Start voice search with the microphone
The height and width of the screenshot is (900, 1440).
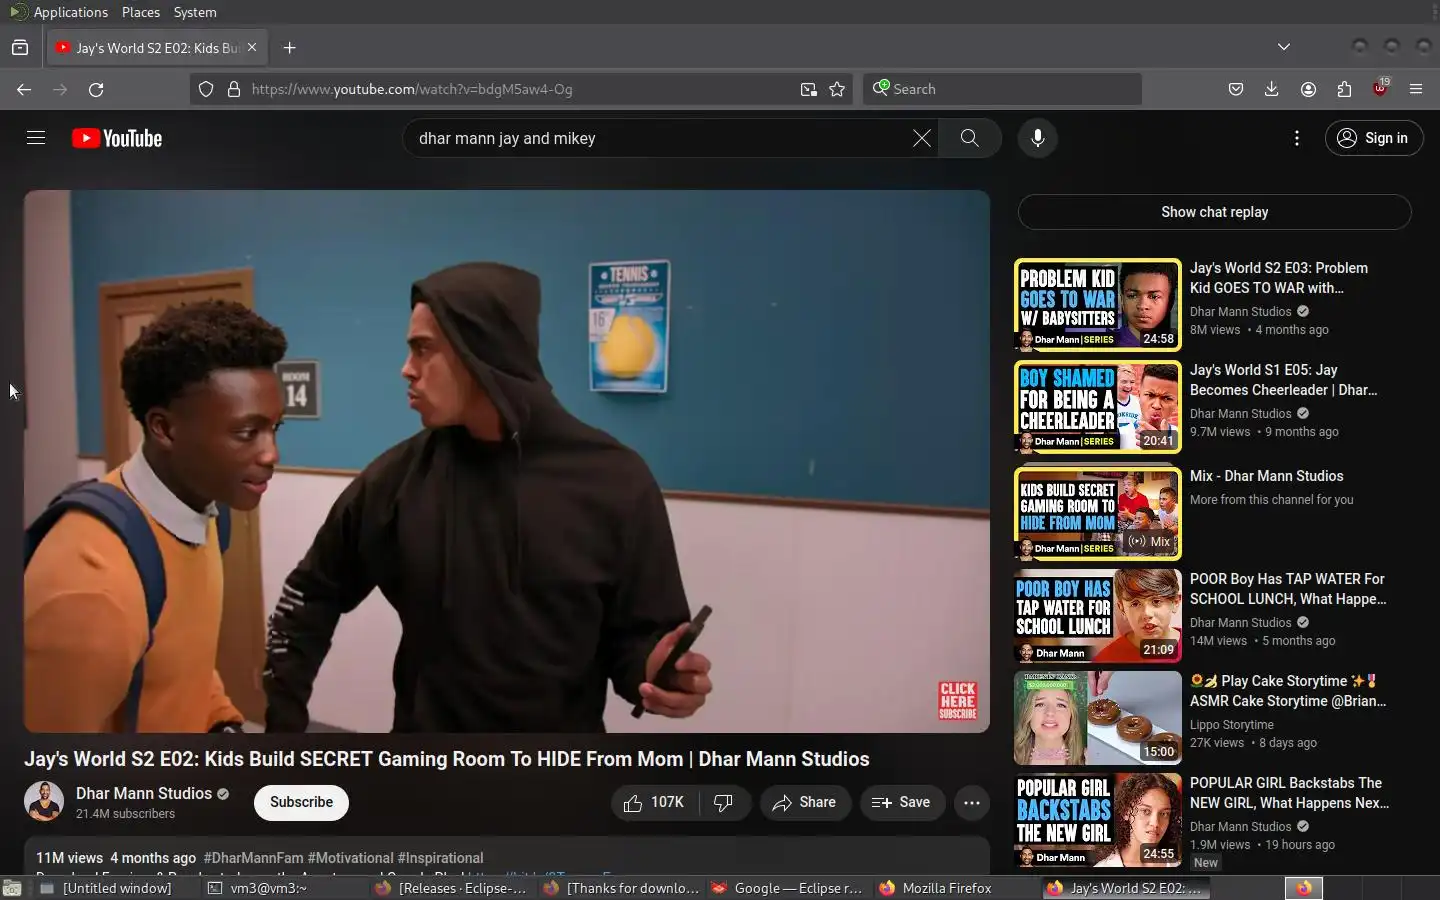pos(1038,138)
